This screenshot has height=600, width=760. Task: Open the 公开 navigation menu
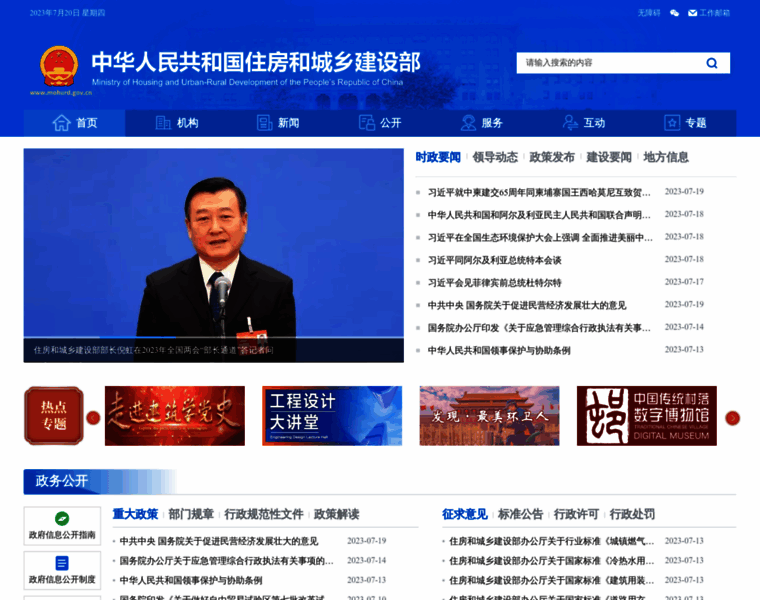[380, 123]
